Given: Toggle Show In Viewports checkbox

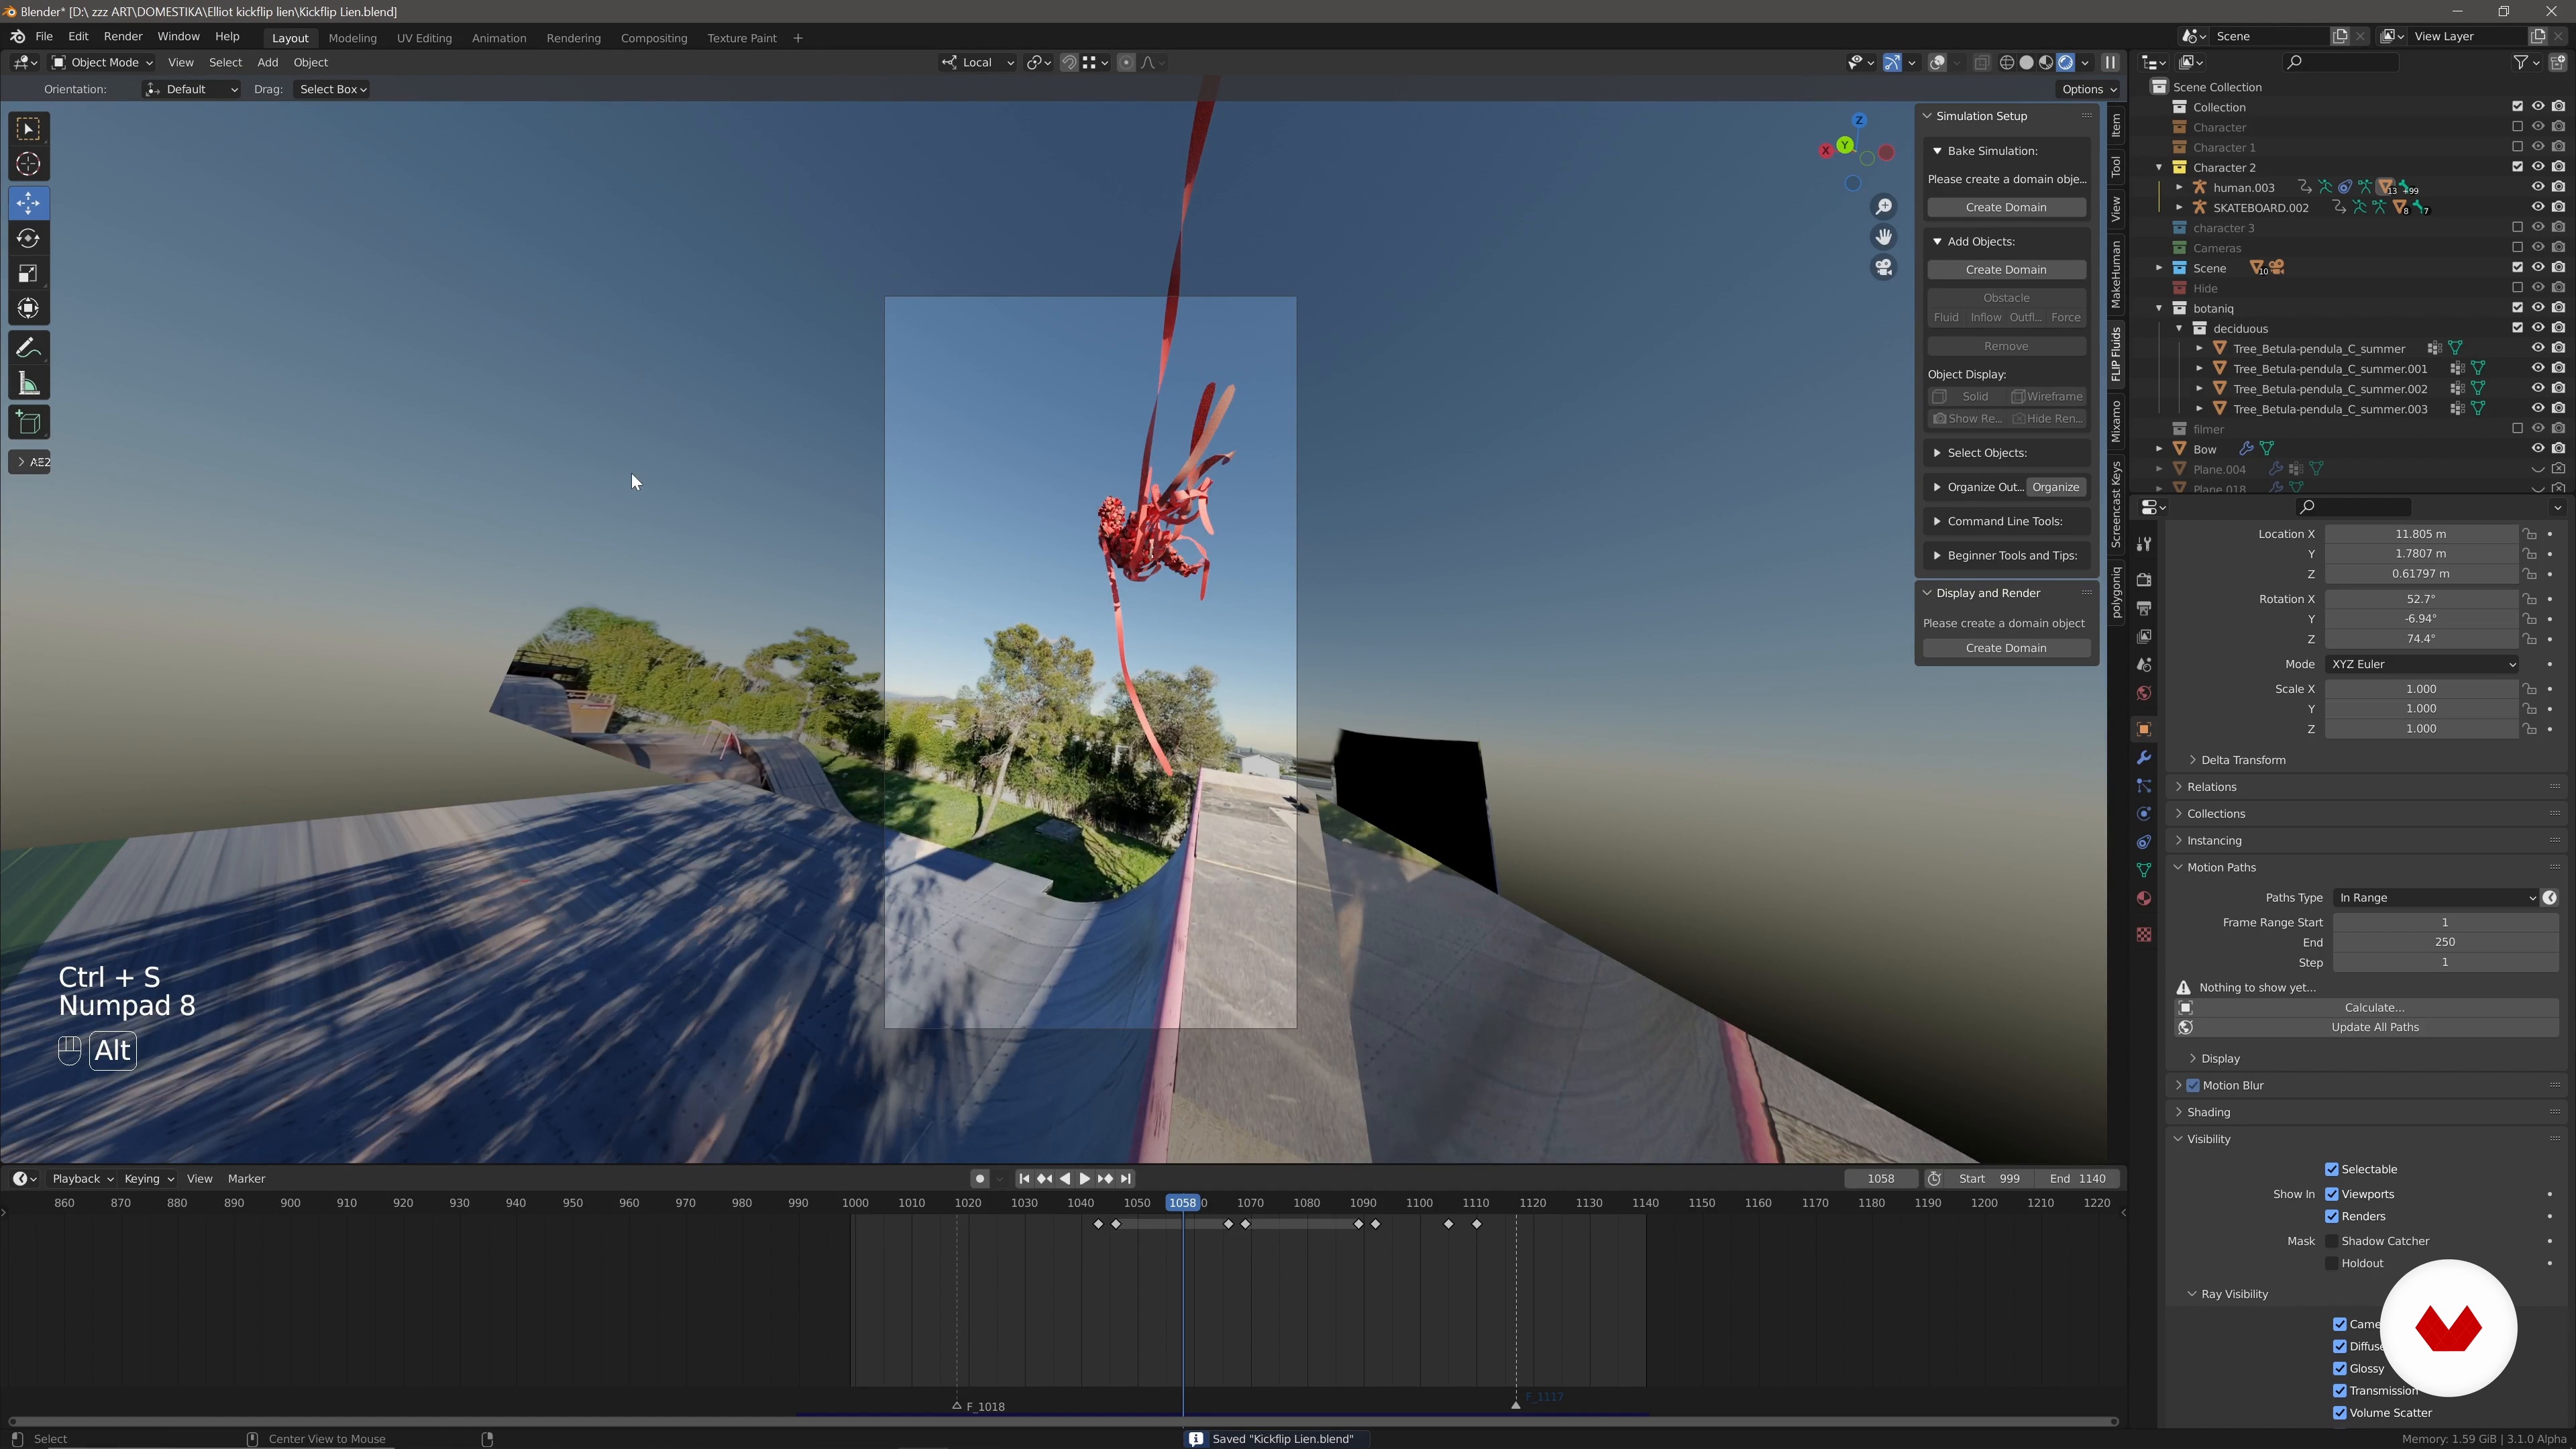Looking at the screenshot, I should (2332, 1194).
